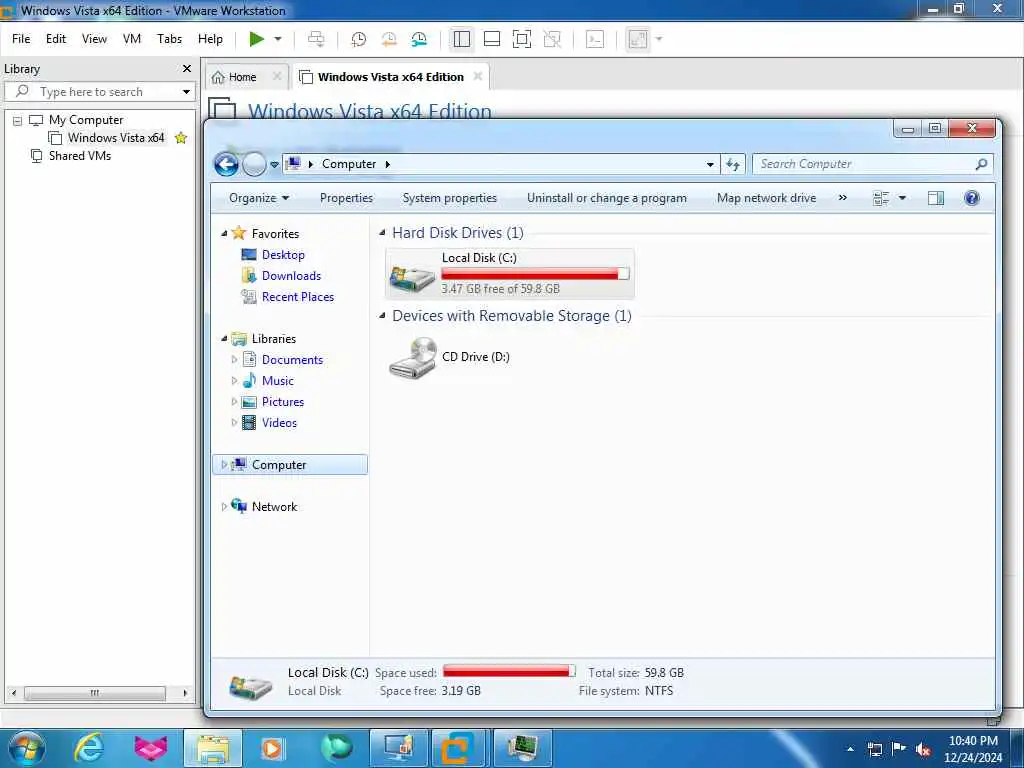Screen dimensions: 1024x768
Task: Close the Windows Vista x64 Edition tab
Action: [478, 76]
